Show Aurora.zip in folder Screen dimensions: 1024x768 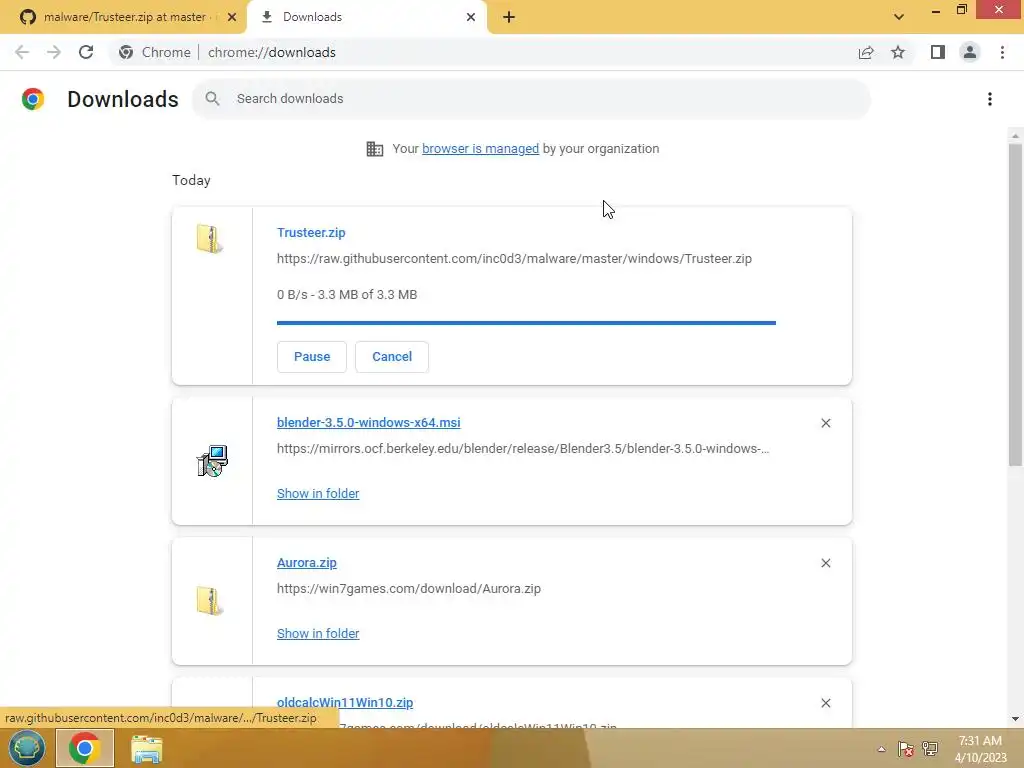(318, 633)
